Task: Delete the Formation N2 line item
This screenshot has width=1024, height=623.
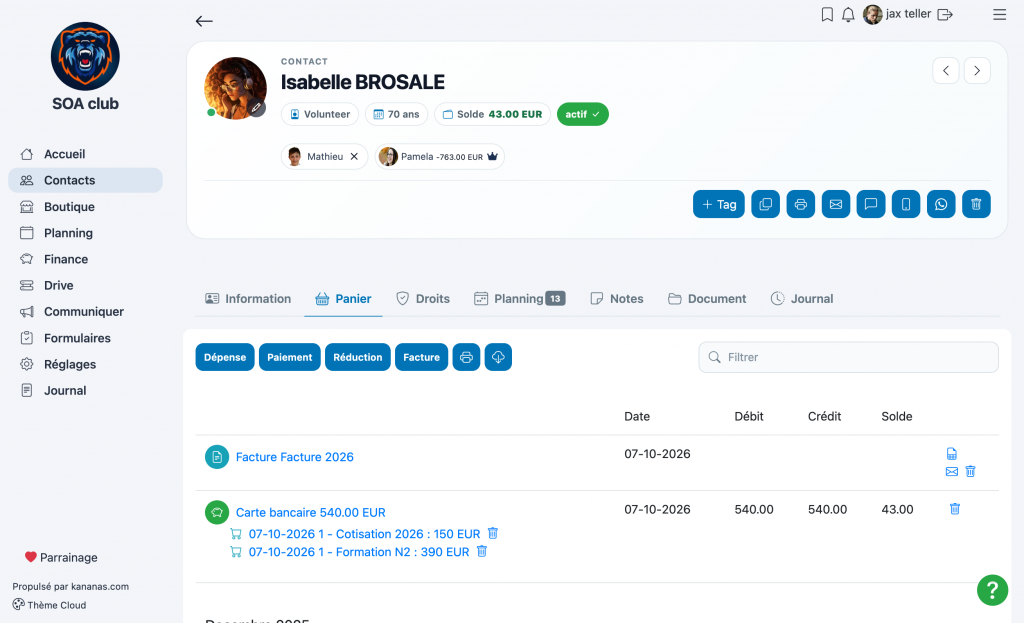Action: [482, 551]
